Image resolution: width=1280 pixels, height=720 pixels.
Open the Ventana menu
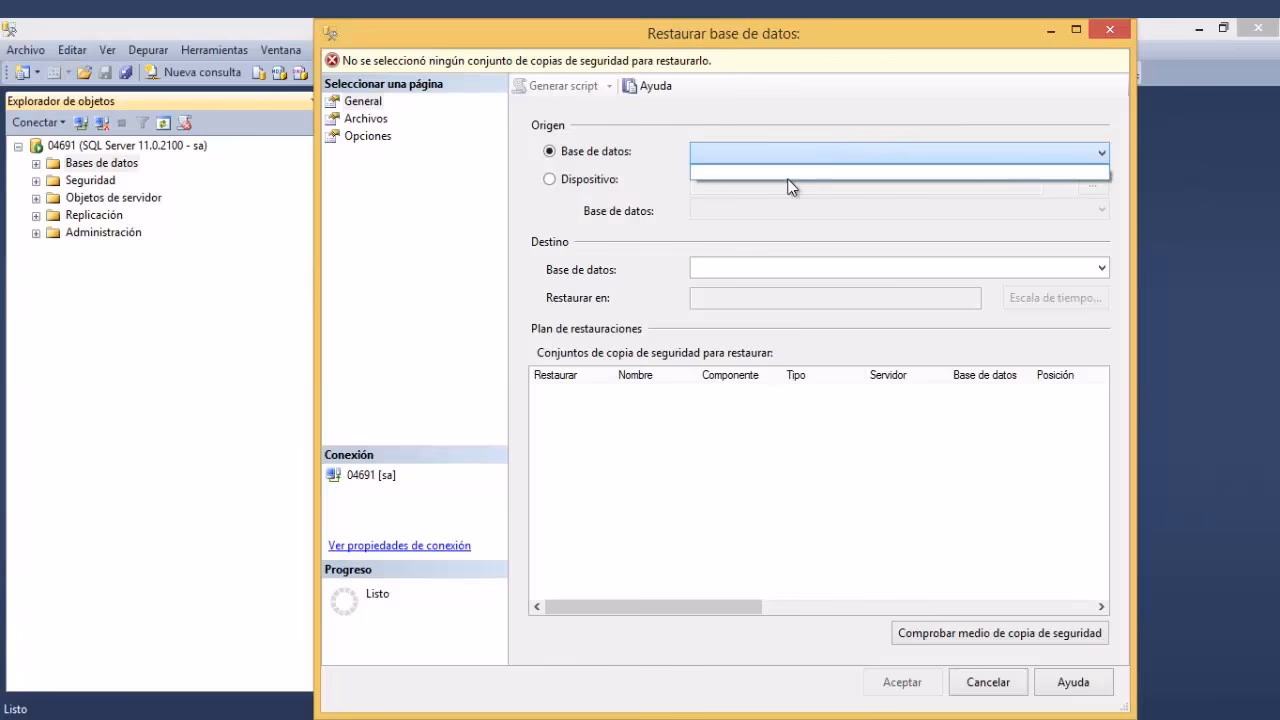coord(281,50)
